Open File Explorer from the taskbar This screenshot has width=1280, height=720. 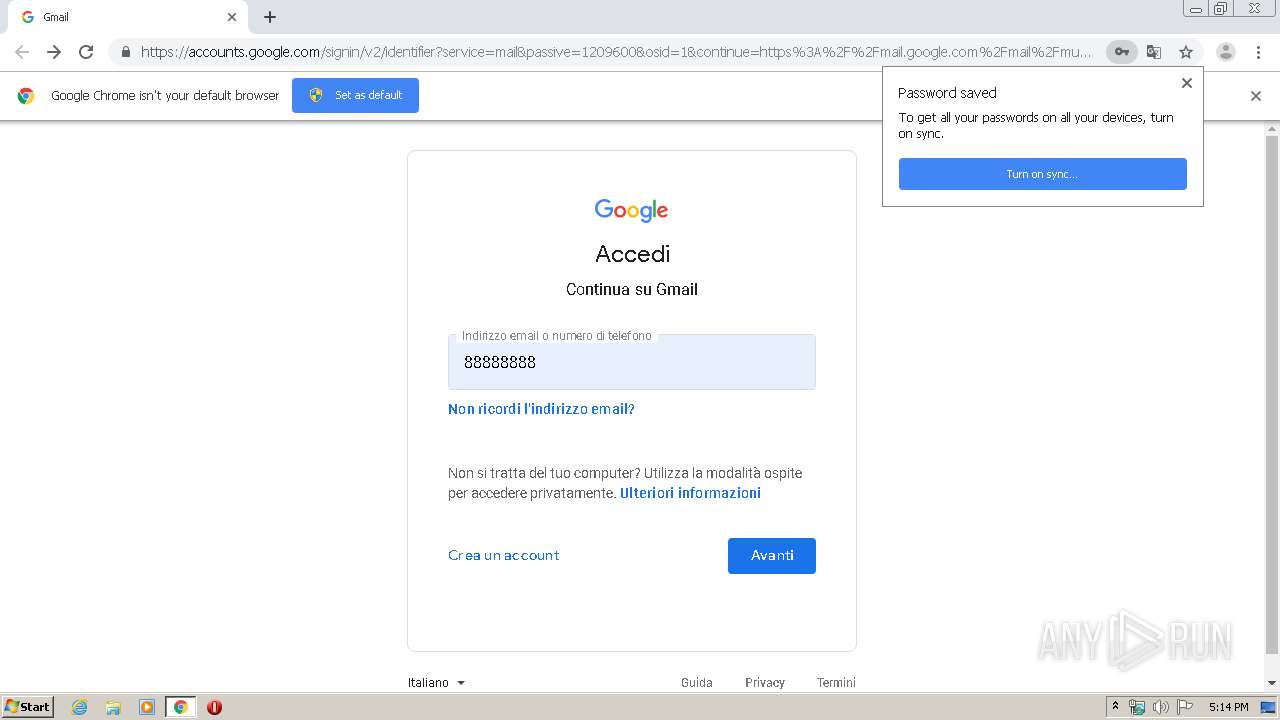pyautogui.click(x=113, y=707)
